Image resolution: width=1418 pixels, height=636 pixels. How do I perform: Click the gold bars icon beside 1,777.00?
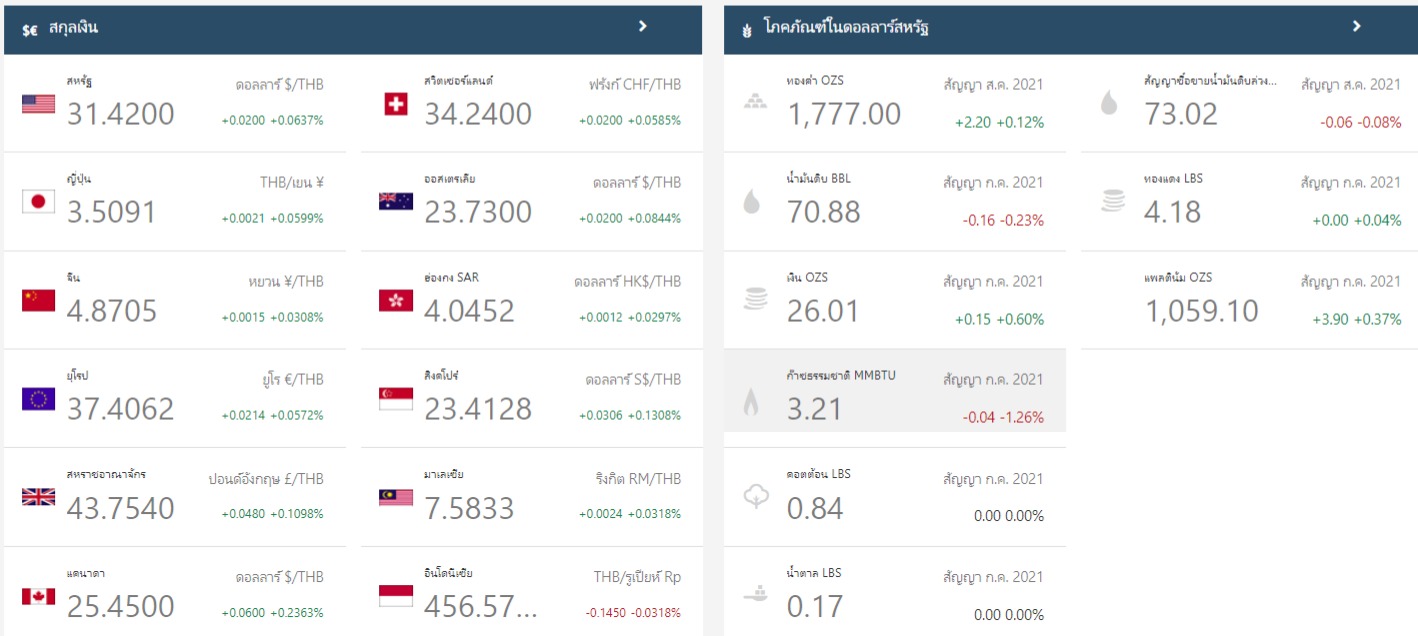pos(755,102)
